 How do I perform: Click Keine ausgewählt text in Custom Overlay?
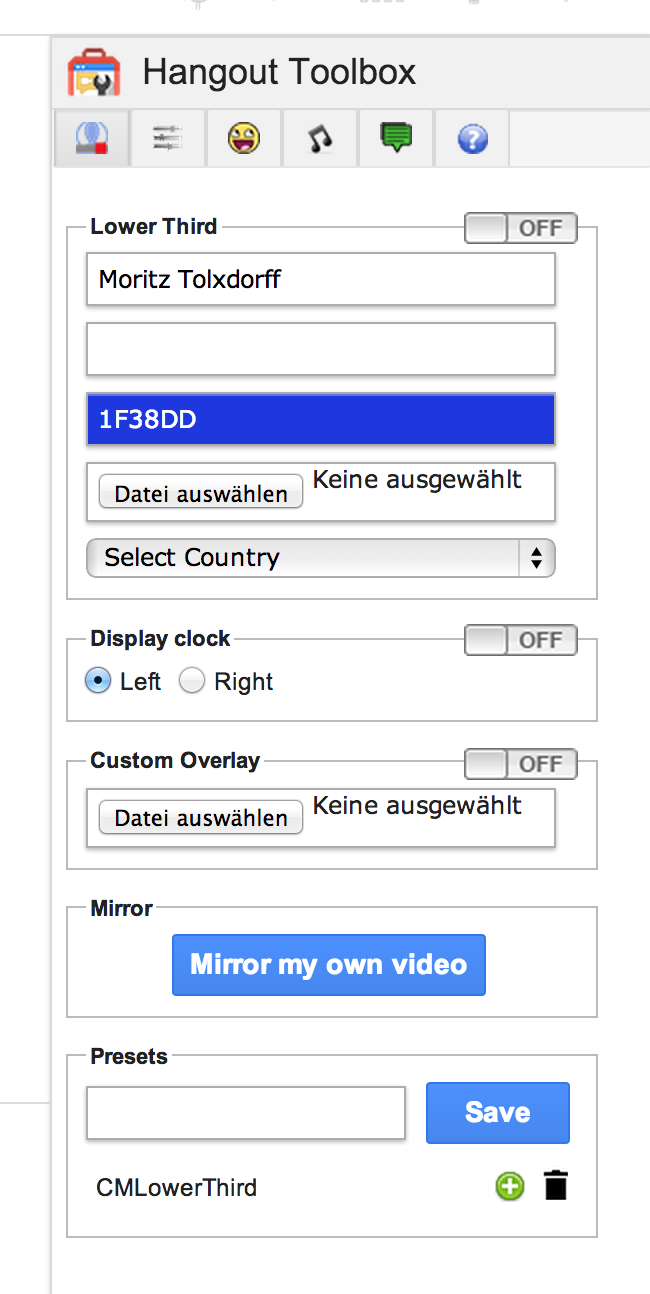[x=417, y=805]
